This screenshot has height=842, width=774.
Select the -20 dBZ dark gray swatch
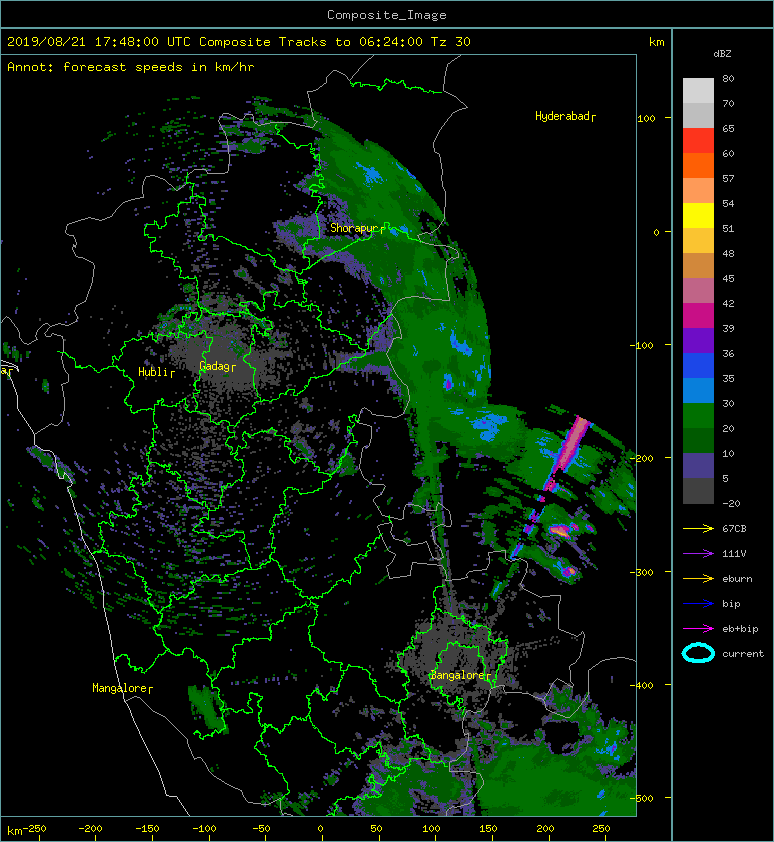point(698,491)
